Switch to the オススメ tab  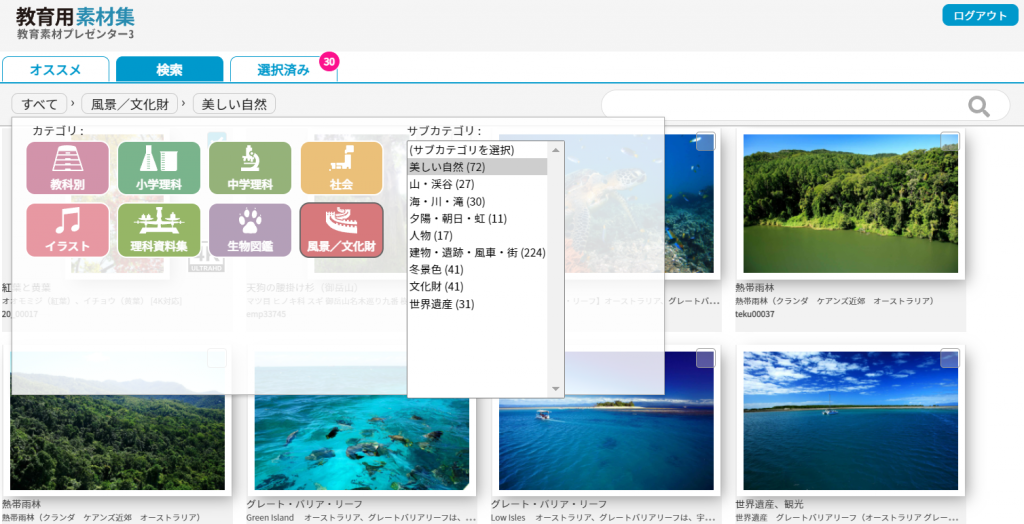click(x=56, y=70)
